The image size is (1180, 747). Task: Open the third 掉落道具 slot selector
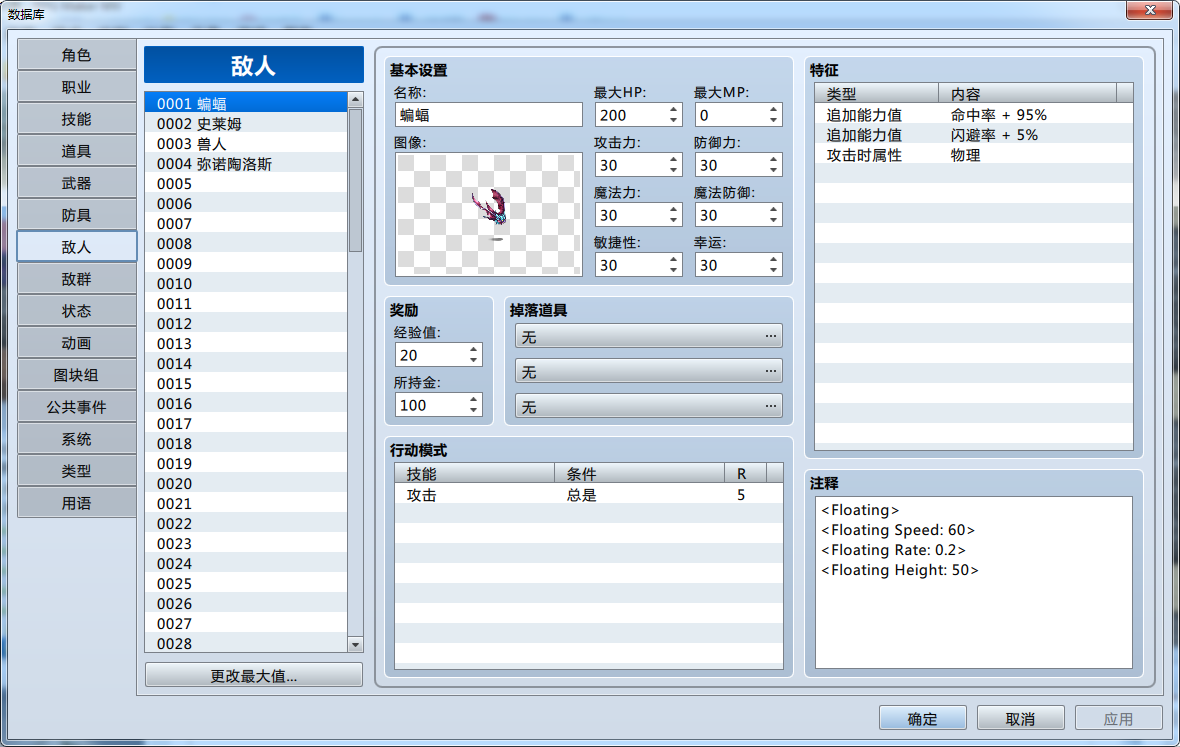point(649,406)
